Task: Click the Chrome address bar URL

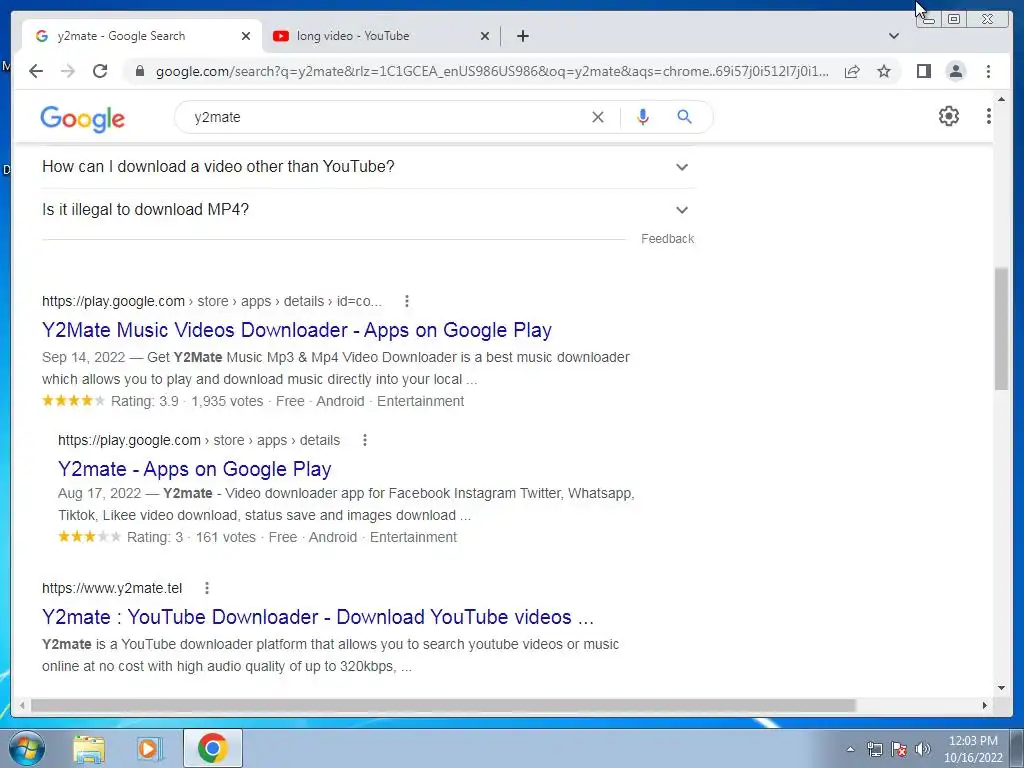Action: pos(492,71)
